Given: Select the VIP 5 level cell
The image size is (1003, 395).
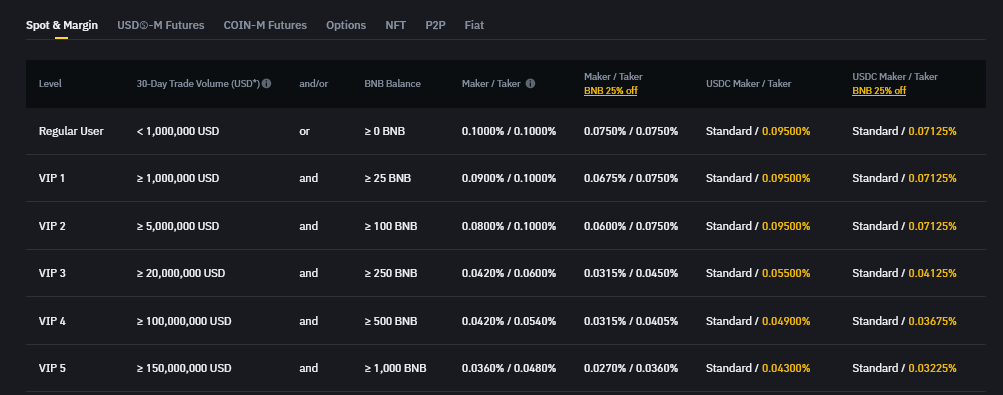Looking at the screenshot, I should (52, 368).
